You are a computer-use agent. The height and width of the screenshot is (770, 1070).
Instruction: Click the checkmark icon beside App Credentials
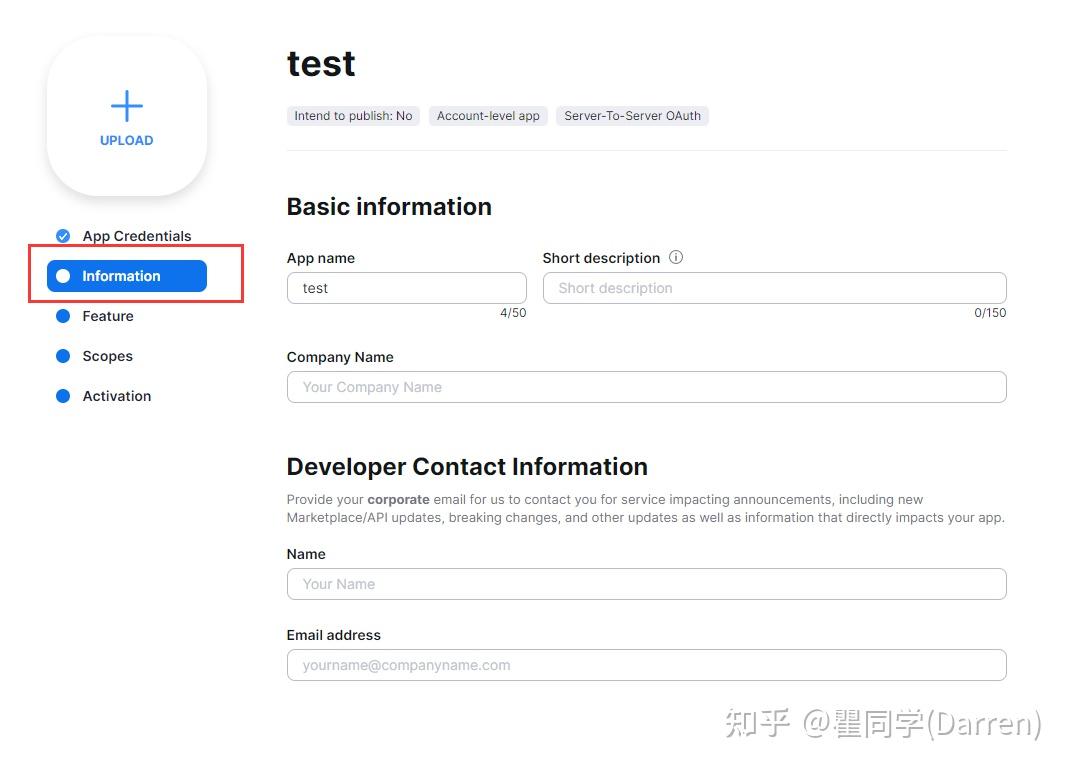[62, 236]
